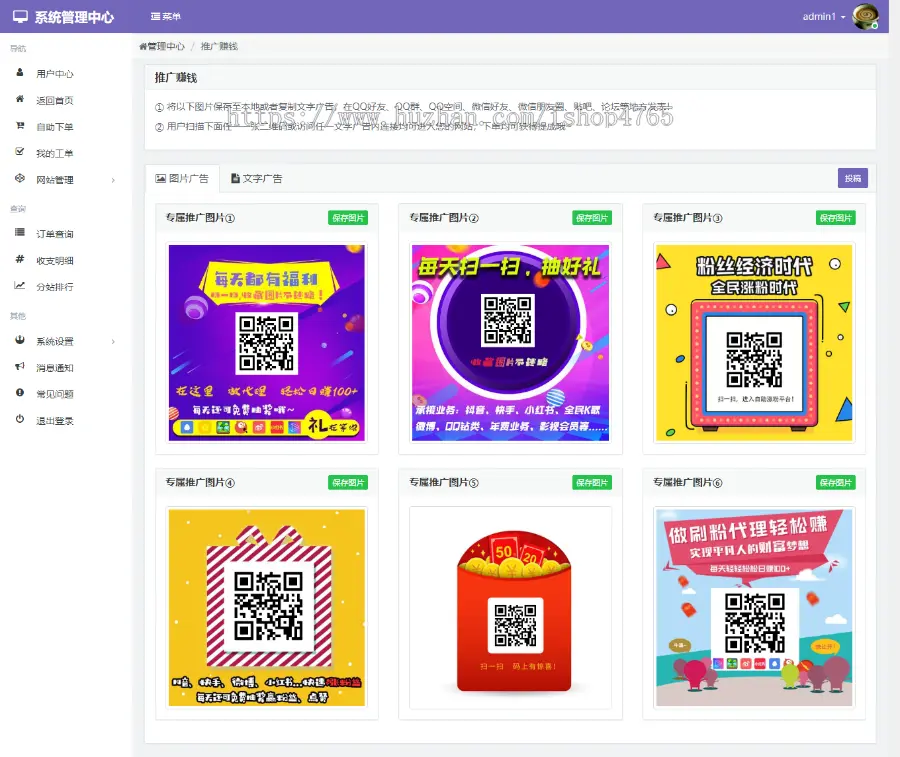Click the globe icon beside 网站管理
This screenshot has height=757, width=900.
coord(20,178)
